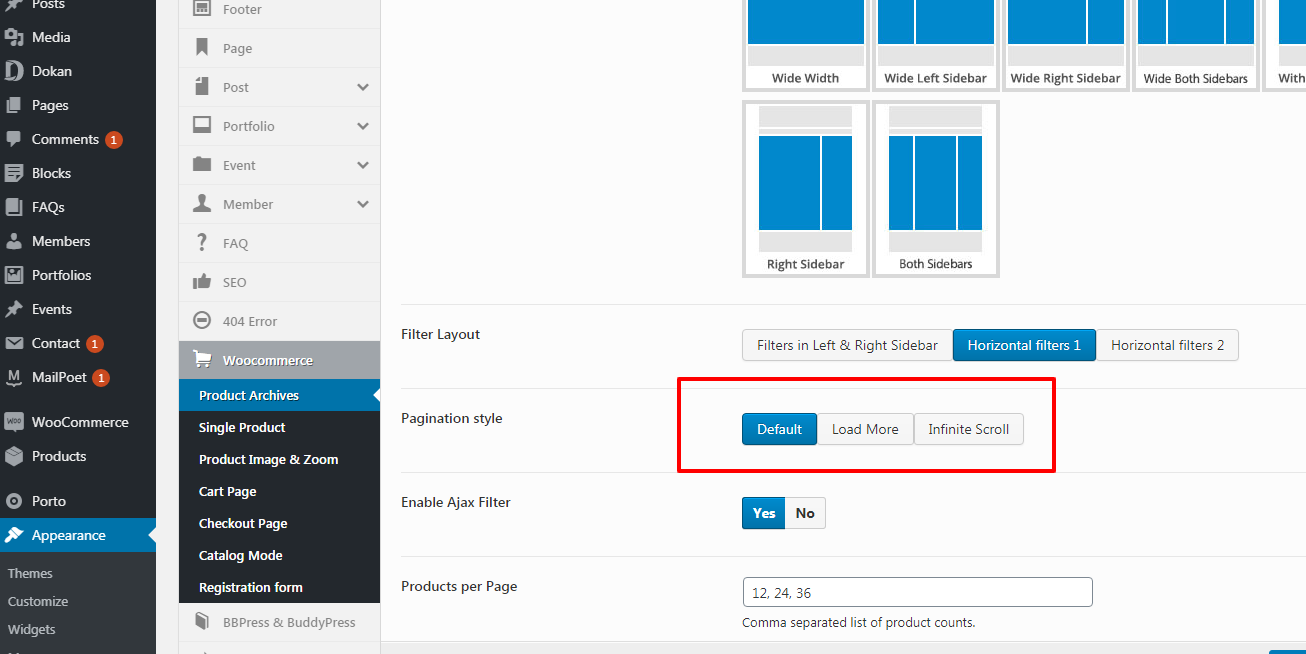
Task: Open the Themes link under Appearance
Action: [30, 573]
